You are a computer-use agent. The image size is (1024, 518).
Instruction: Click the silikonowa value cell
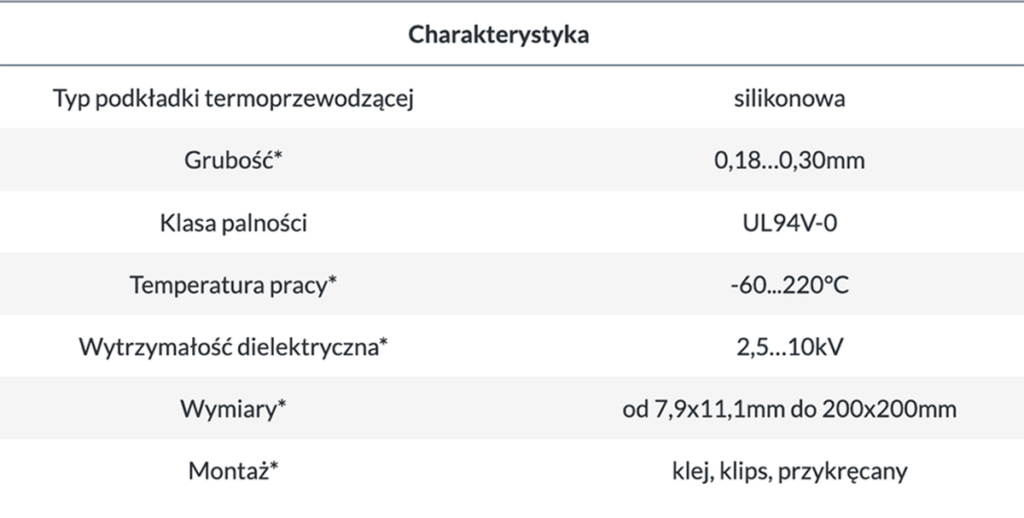[789, 98]
